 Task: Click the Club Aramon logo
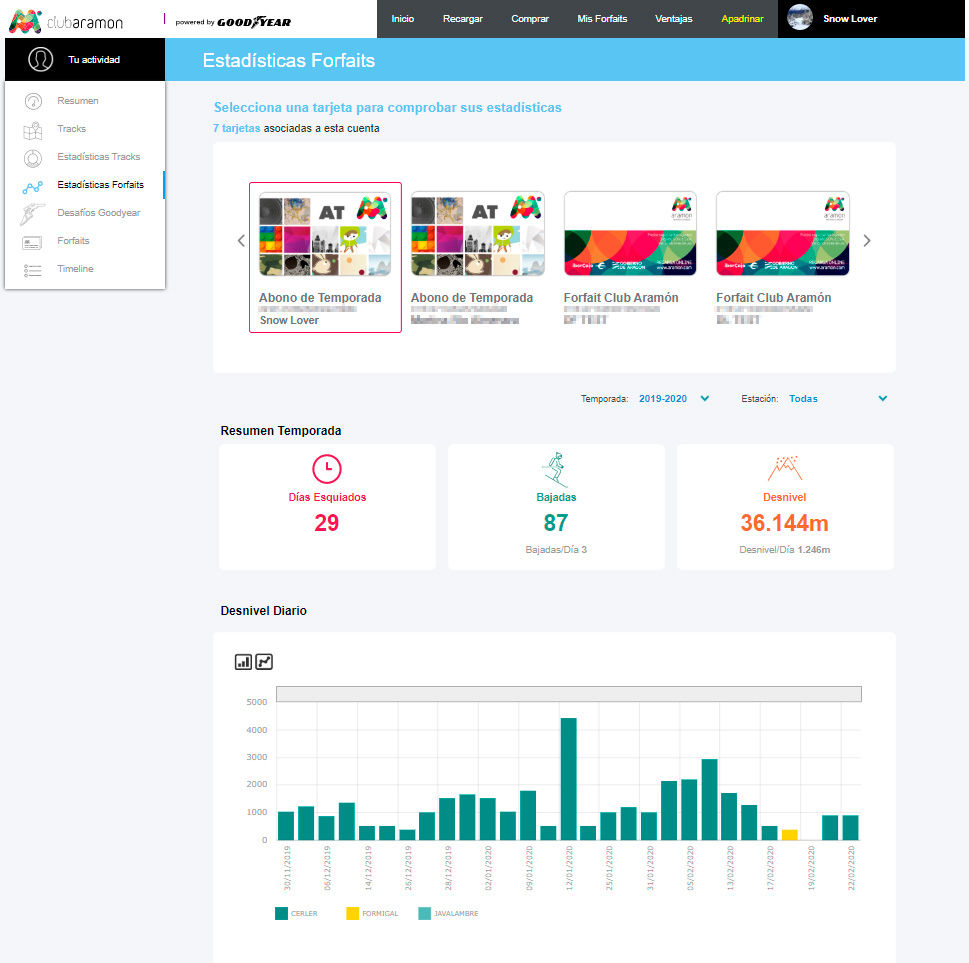71,19
